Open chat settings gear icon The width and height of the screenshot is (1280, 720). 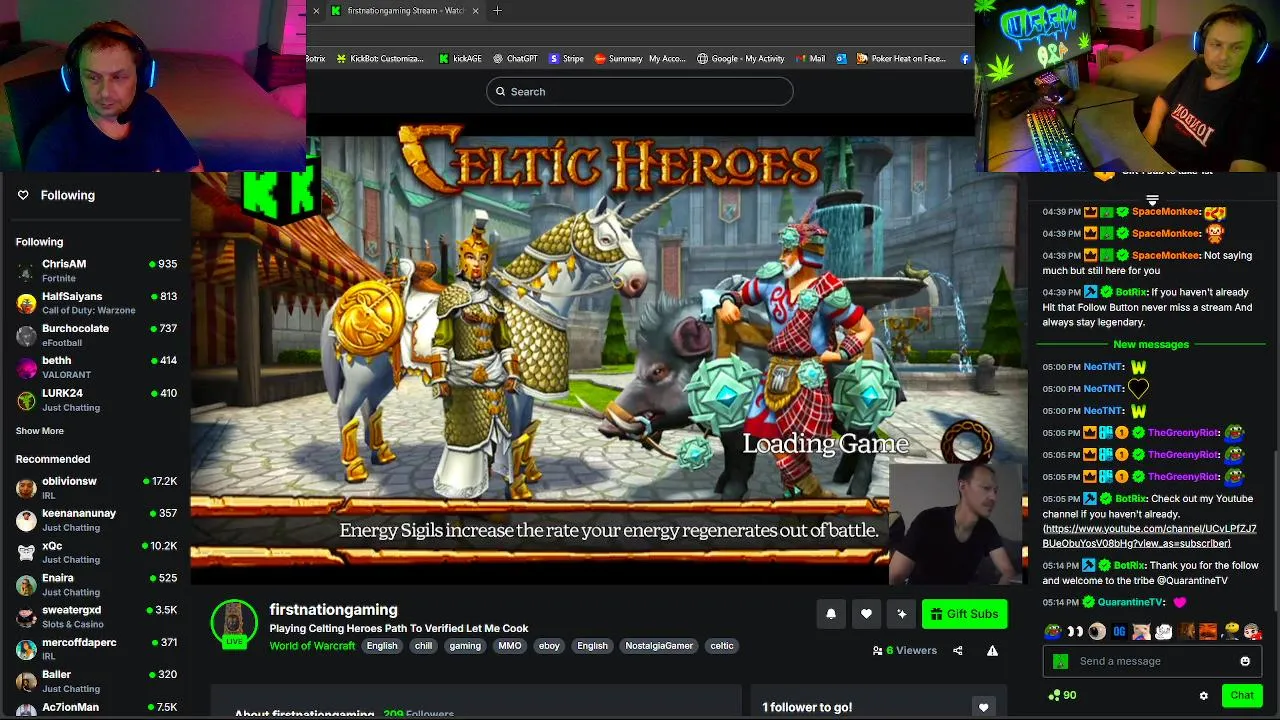[x=1203, y=695]
